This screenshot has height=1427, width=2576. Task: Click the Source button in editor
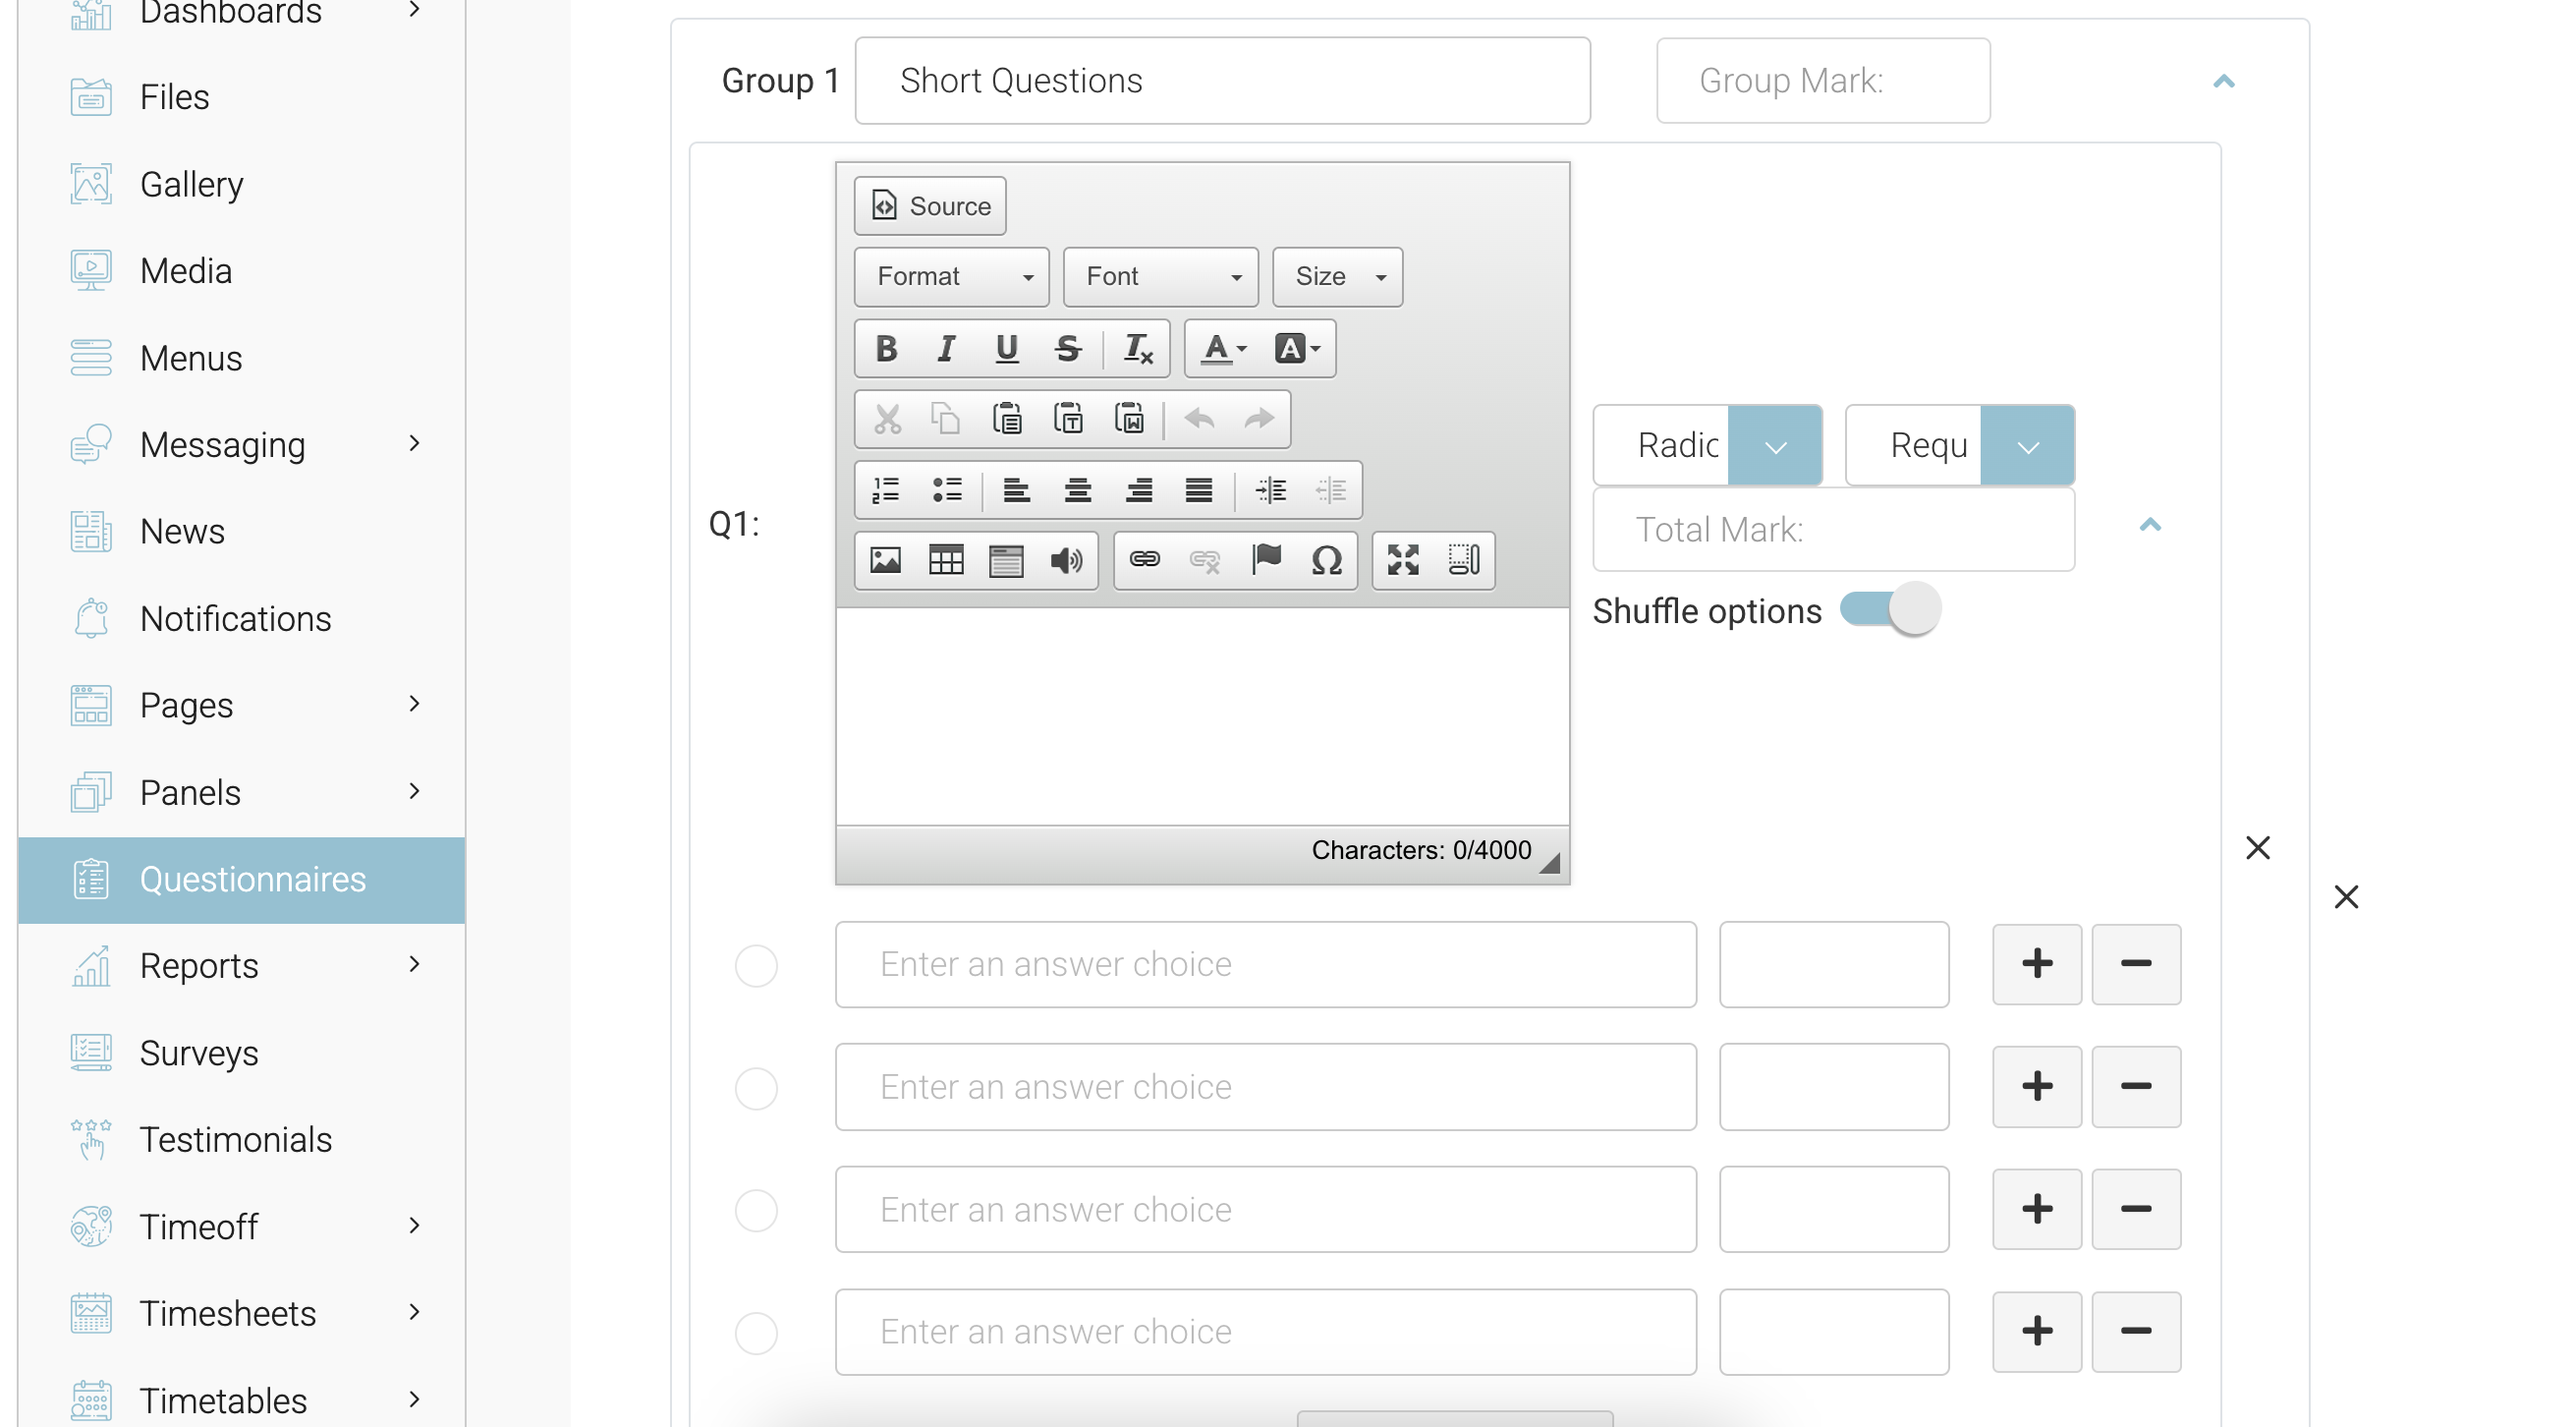[929, 206]
